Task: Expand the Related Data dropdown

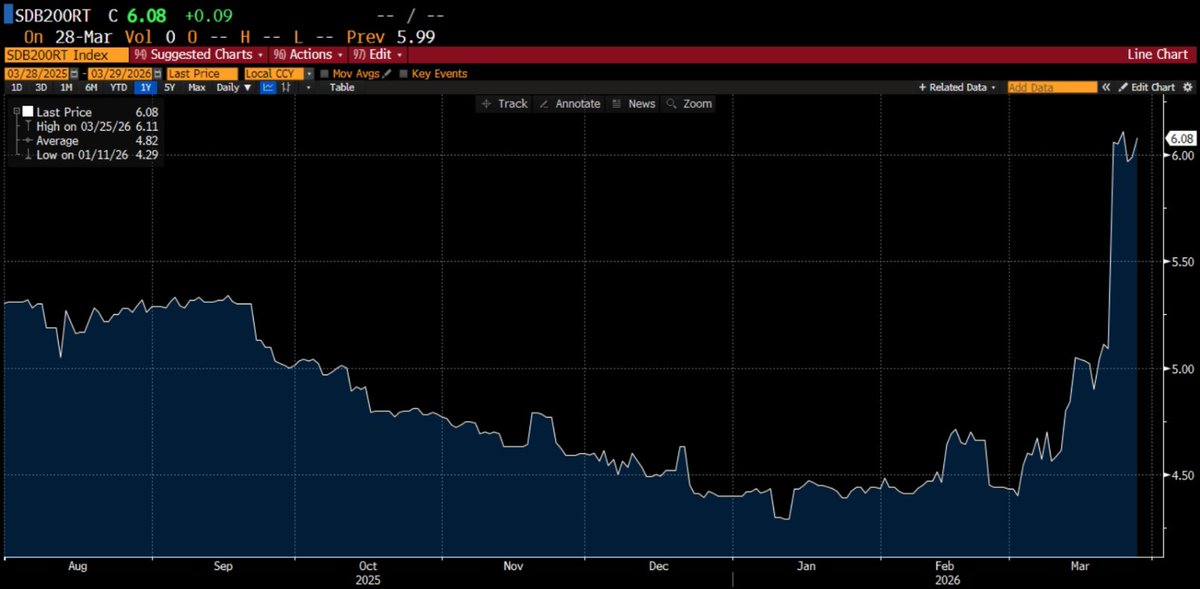Action: [957, 87]
